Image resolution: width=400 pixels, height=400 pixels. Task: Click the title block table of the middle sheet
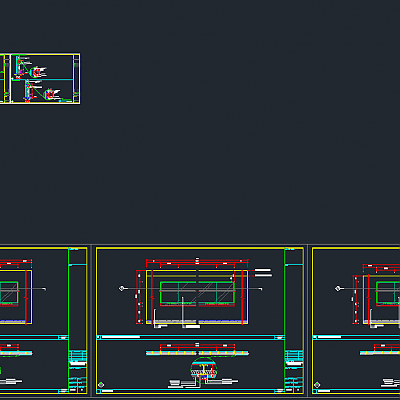pos(294,372)
